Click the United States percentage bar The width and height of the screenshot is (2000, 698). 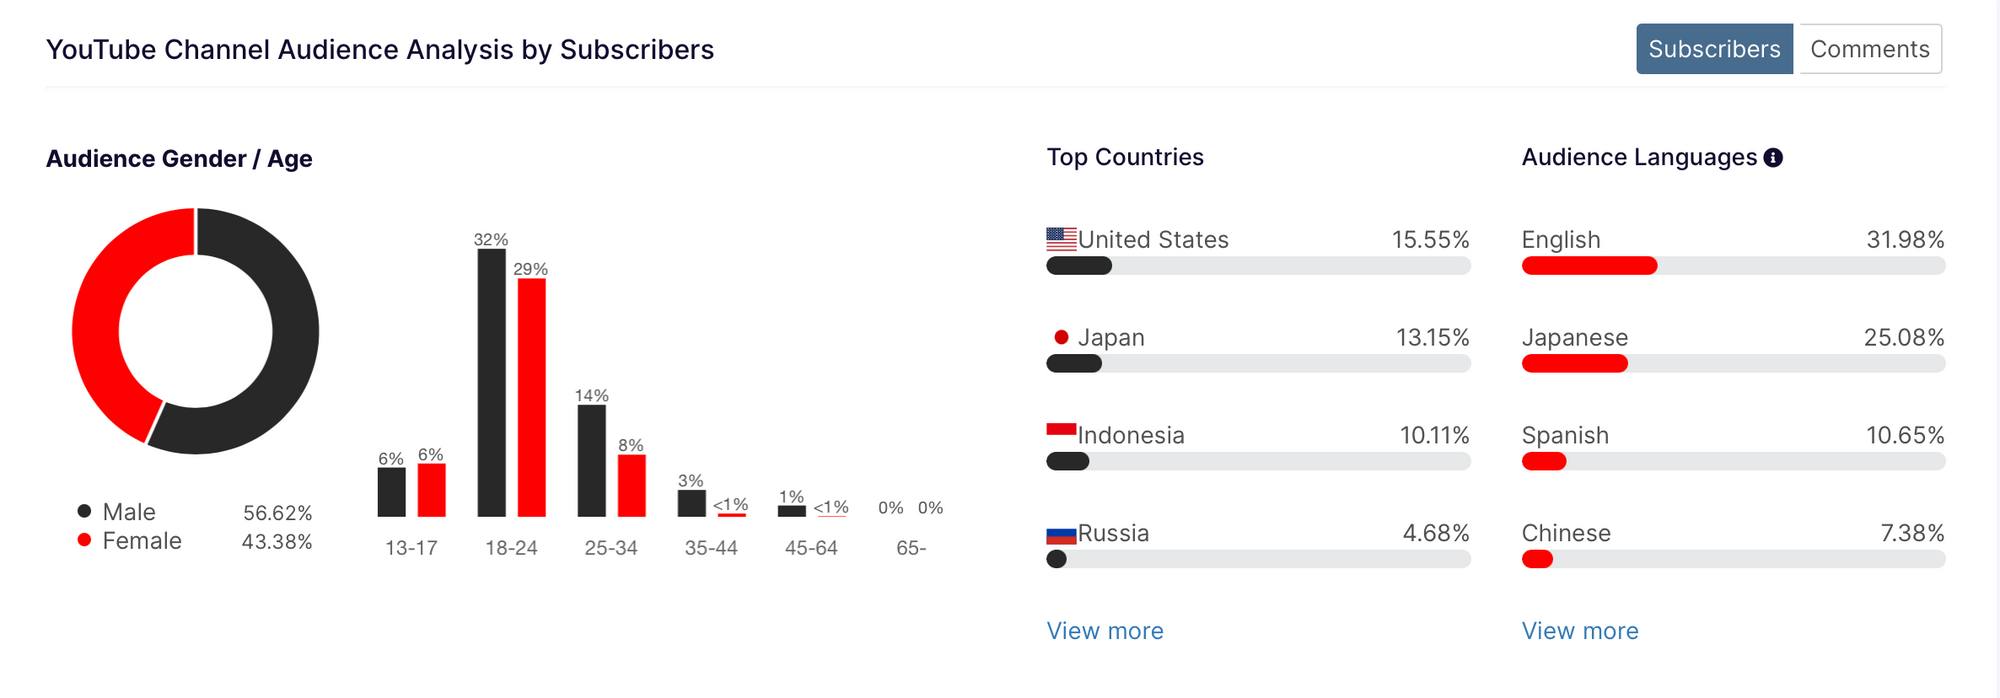[x=1258, y=266]
